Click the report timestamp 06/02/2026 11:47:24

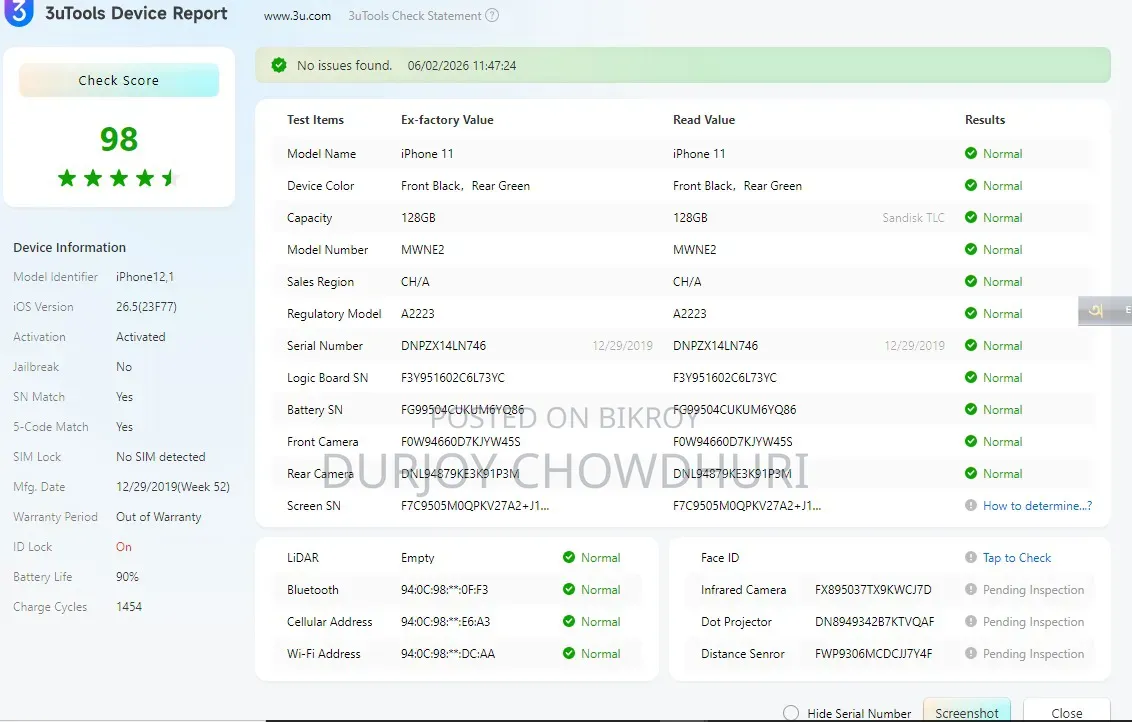tap(461, 66)
